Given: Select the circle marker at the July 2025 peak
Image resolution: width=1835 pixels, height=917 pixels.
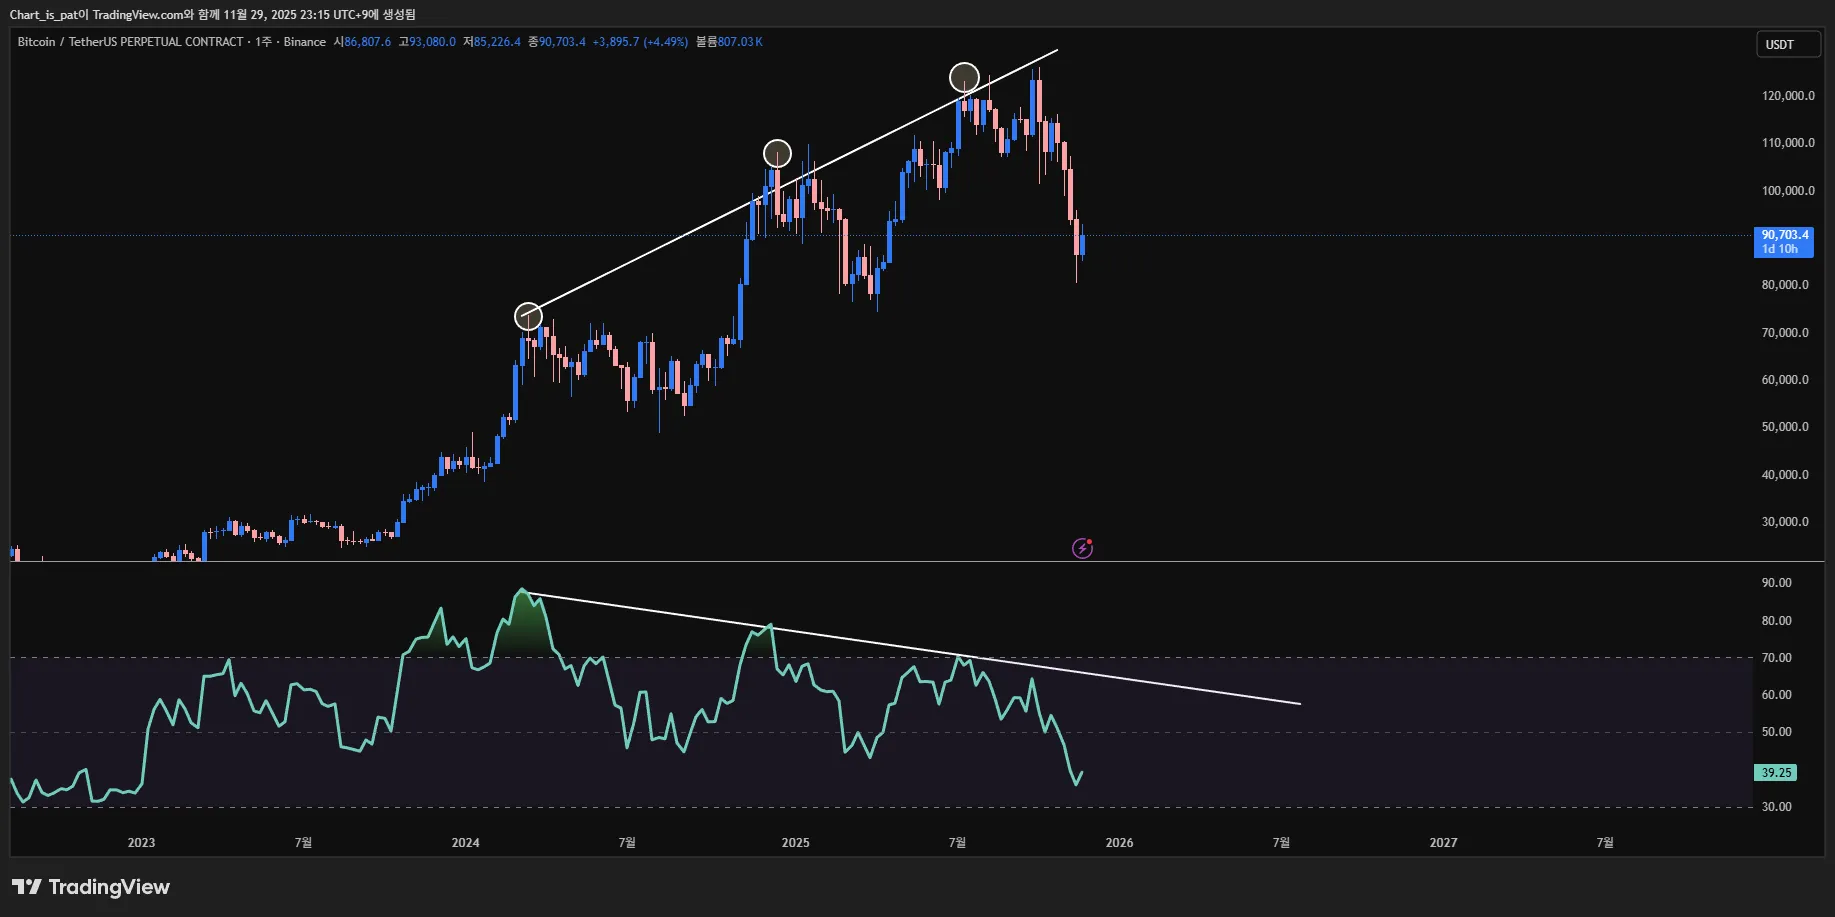Looking at the screenshot, I should point(964,77).
